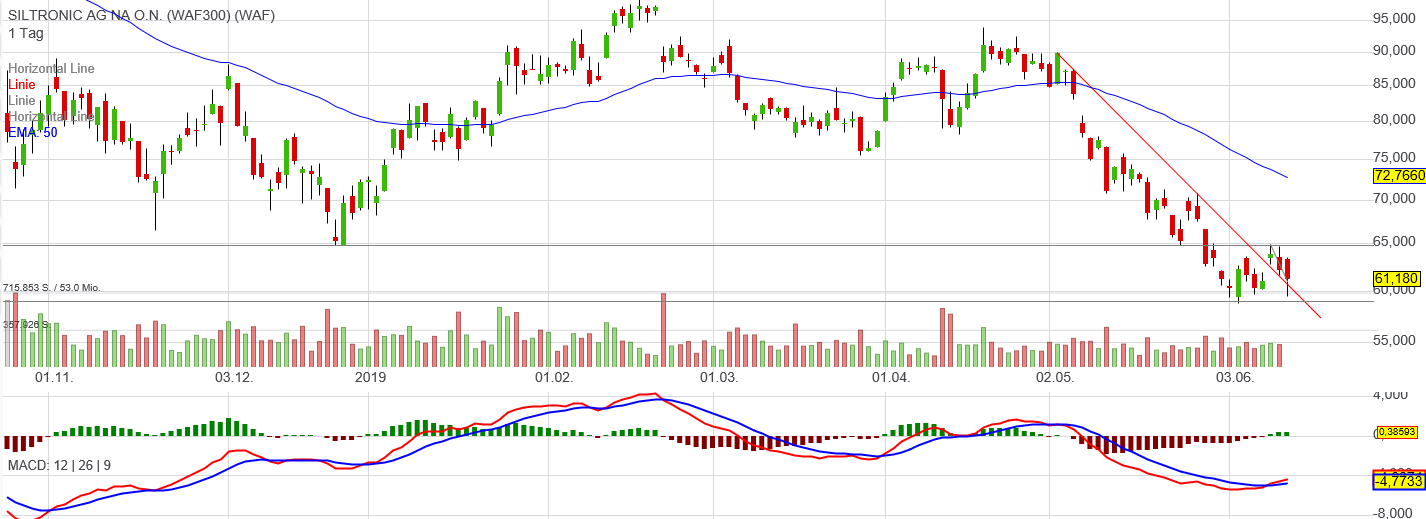Screen dimensions: 1426x519
Task: Click the yellow 61,180 current price tag
Action: coord(1397,278)
